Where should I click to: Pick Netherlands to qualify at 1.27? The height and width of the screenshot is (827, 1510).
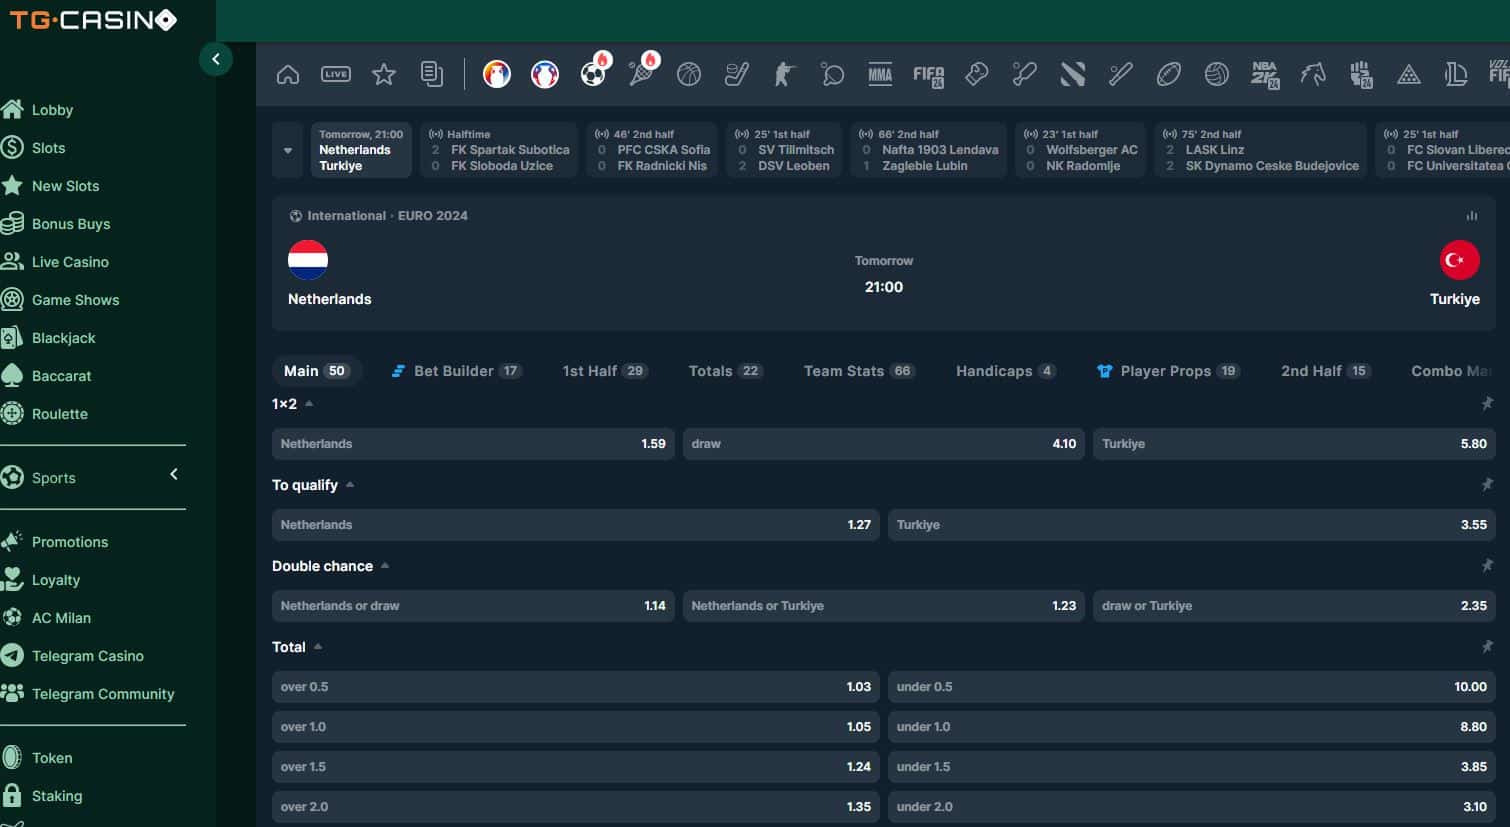tap(576, 525)
